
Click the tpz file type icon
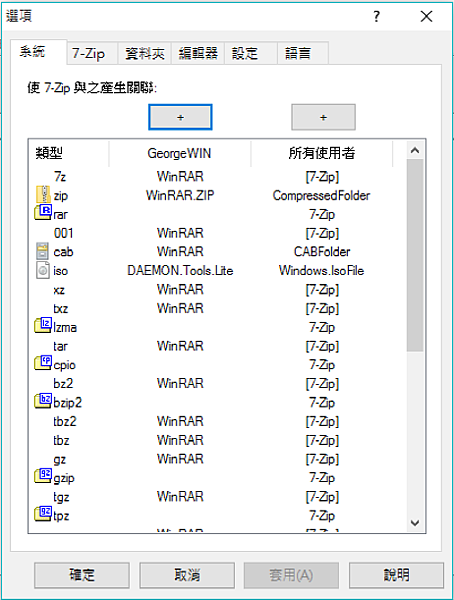tap(43, 514)
